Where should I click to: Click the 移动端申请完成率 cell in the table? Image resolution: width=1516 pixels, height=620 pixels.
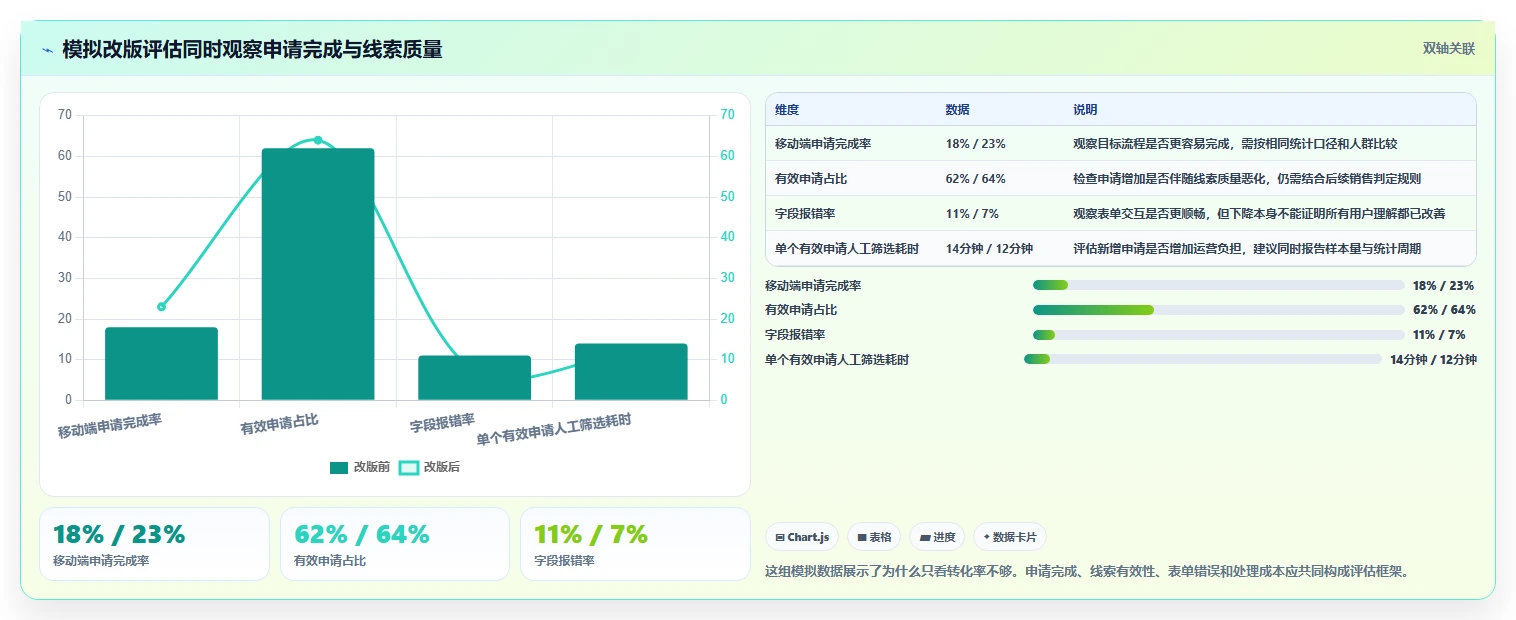point(823,144)
